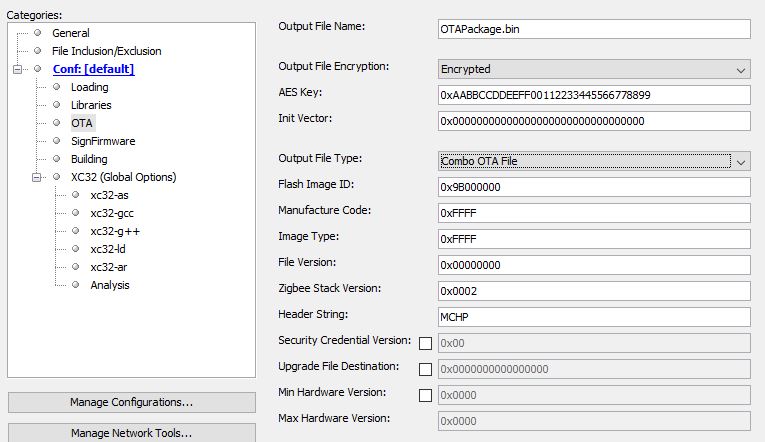This screenshot has width=765, height=442.
Task: Open the Output File Type dropdown
Action: [594, 161]
